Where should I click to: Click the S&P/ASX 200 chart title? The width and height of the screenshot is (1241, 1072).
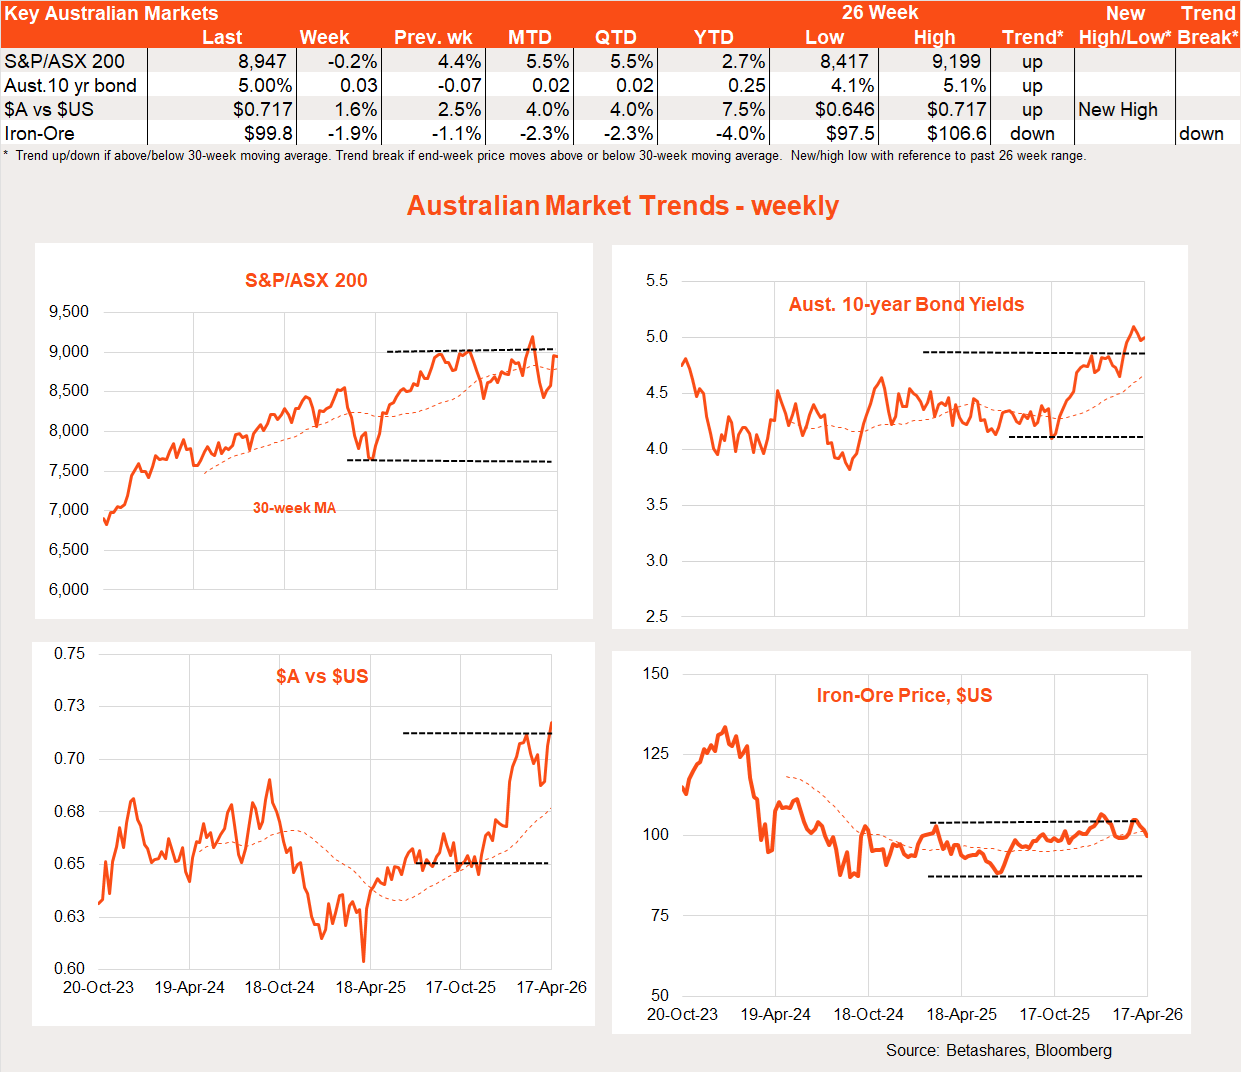[306, 281]
